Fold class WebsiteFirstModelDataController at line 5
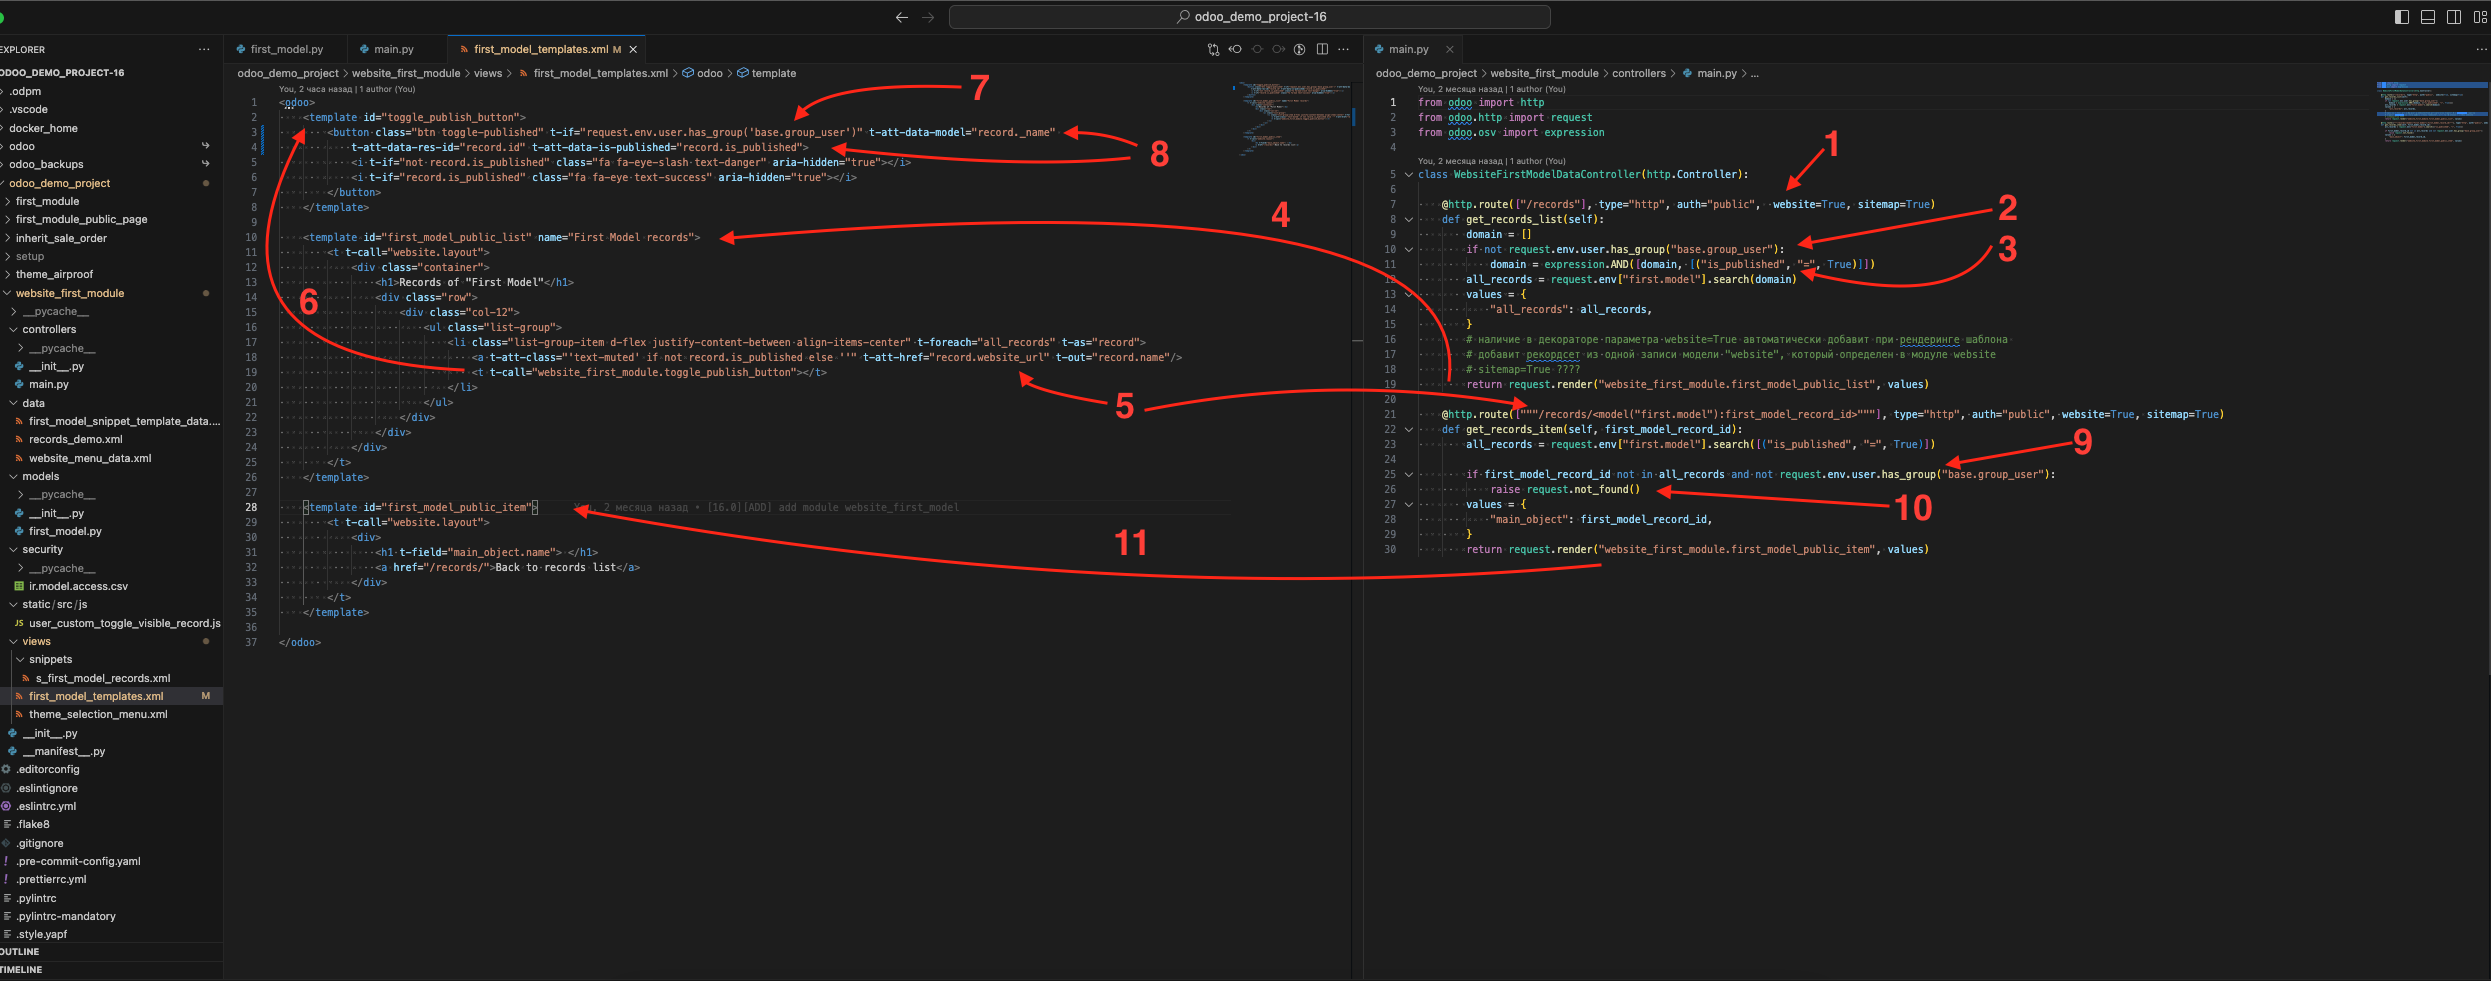Image resolution: width=2491 pixels, height=981 pixels. point(1408,174)
